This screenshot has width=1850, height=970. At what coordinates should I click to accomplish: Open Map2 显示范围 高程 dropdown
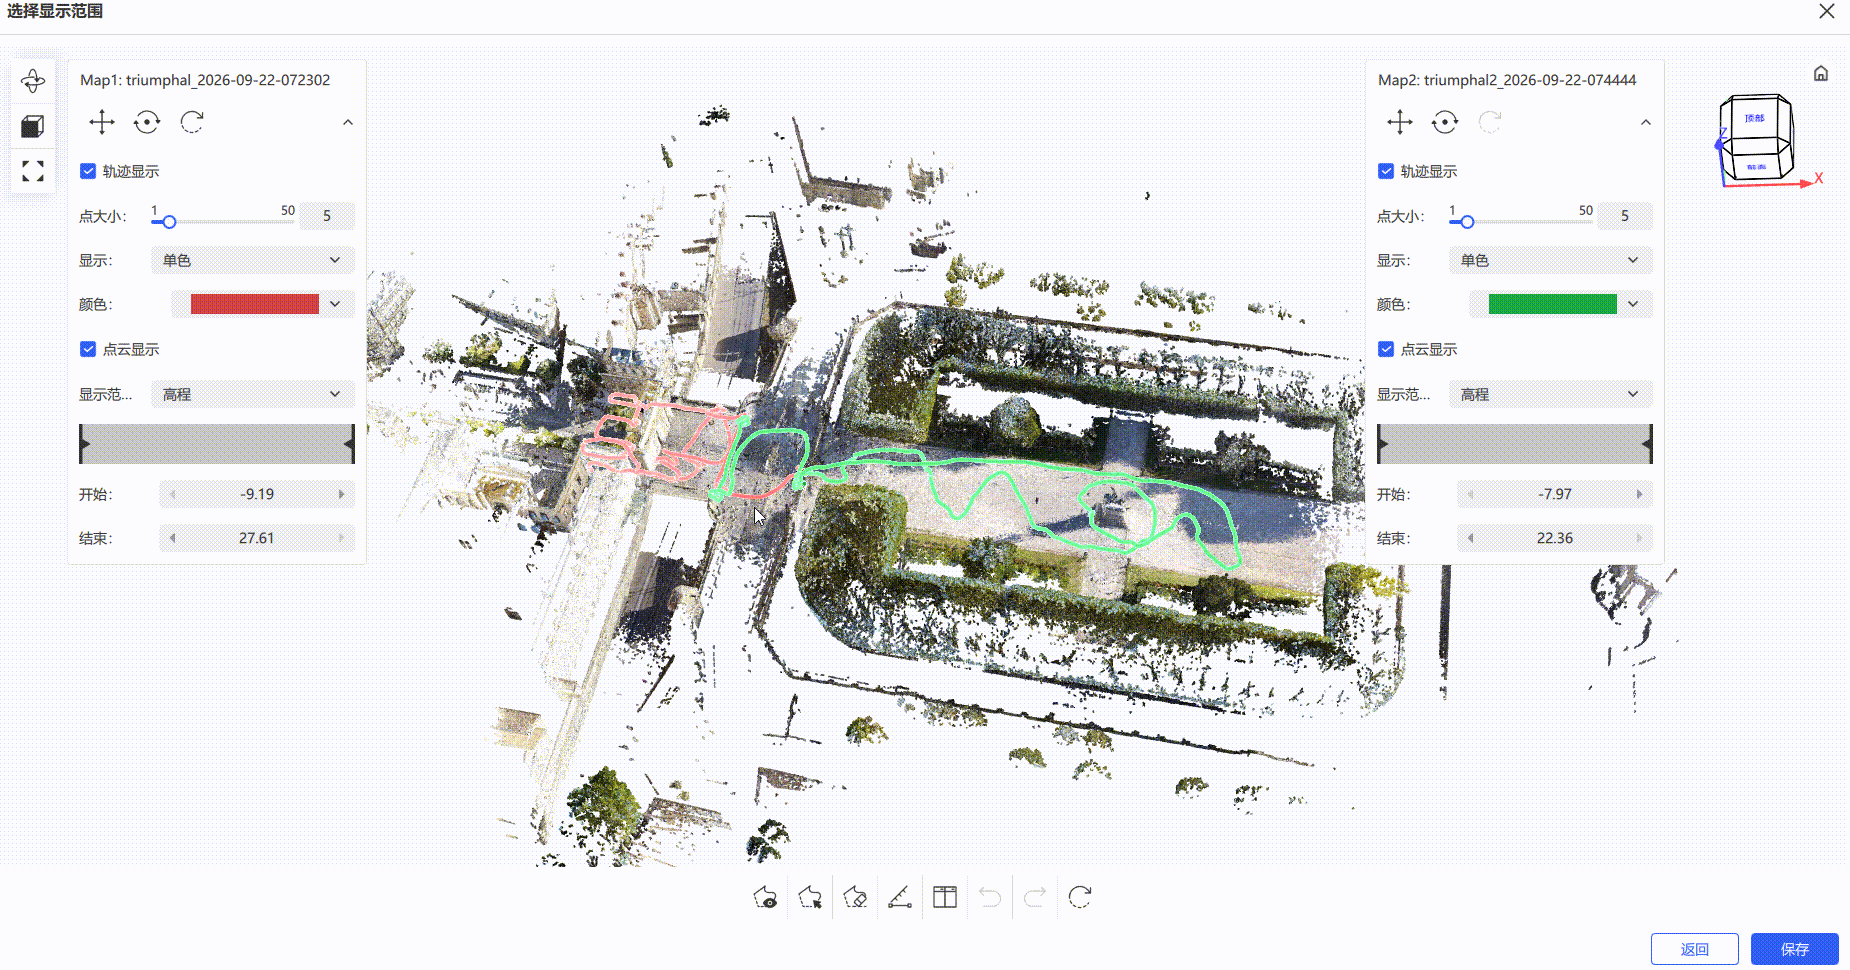pyautogui.click(x=1551, y=394)
